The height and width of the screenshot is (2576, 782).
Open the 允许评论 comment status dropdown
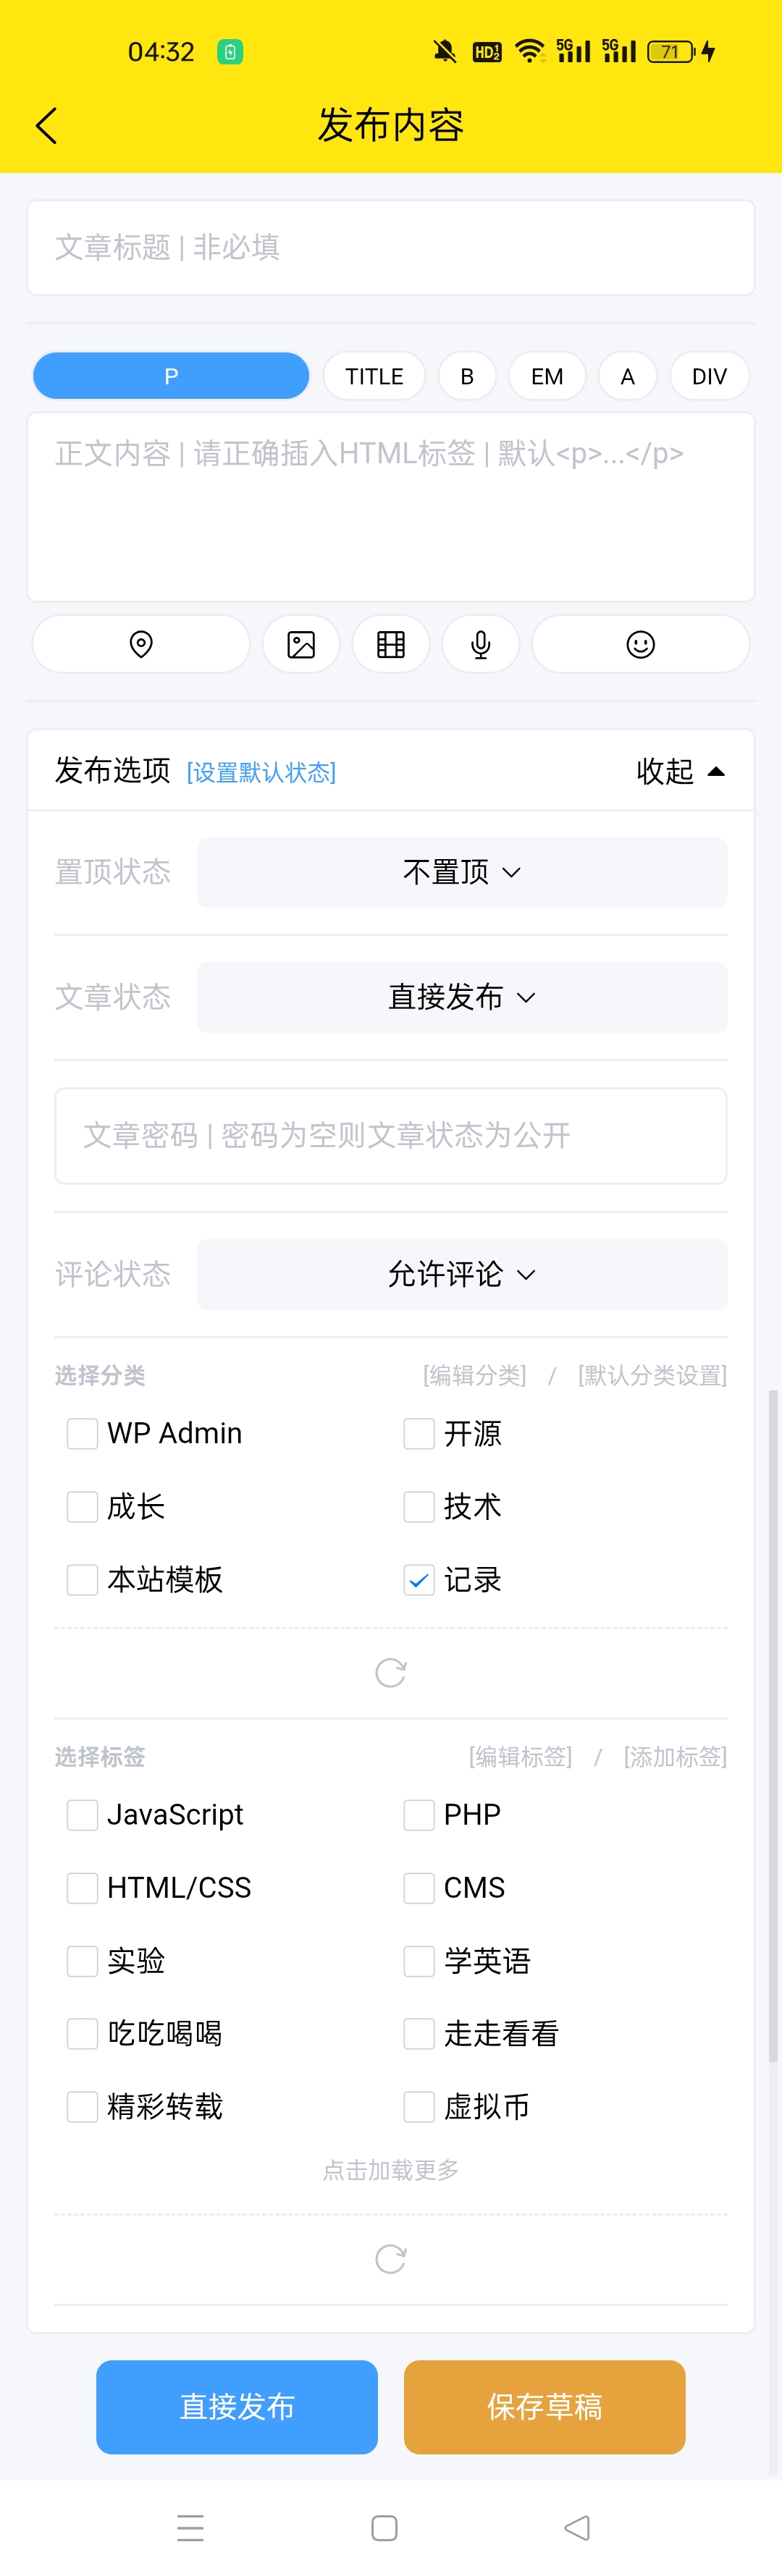pos(461,1274)
